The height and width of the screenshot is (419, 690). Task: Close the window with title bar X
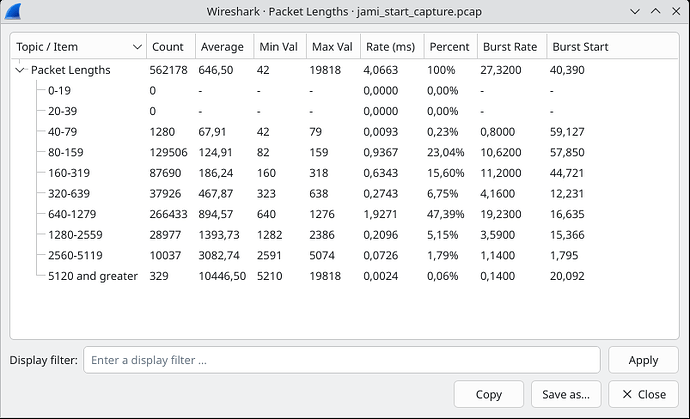pyautogui.click(x=676, y=11)
